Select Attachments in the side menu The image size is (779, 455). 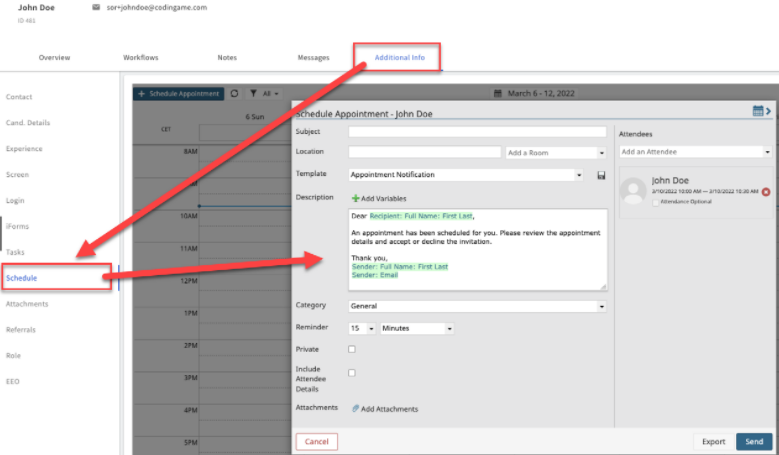pos(27,303)
